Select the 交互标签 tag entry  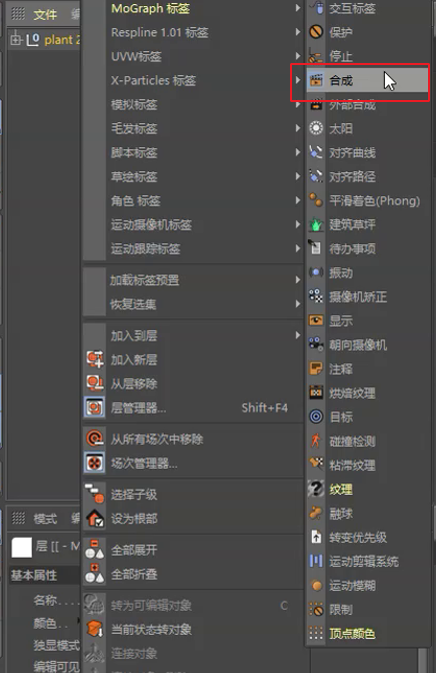(368, 8)
